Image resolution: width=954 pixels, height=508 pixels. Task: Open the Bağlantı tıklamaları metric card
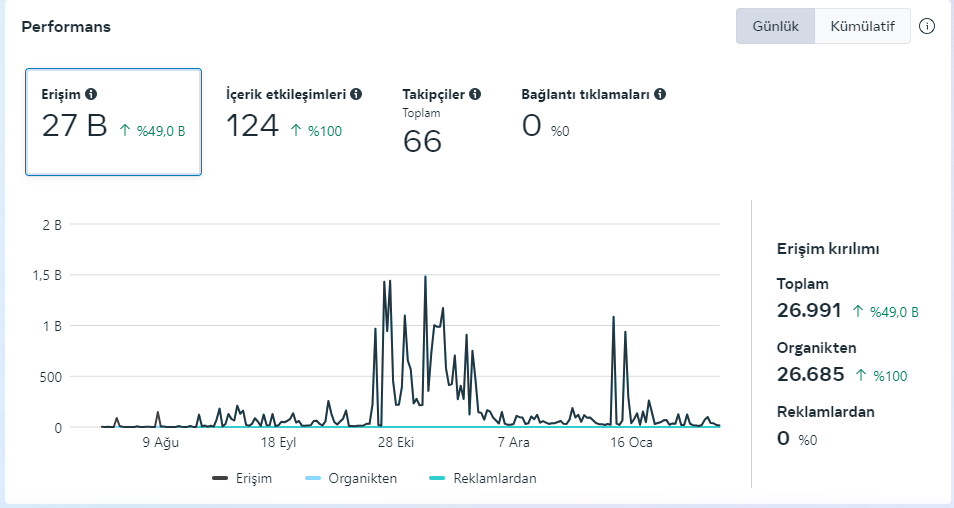(x=593, y=122)
